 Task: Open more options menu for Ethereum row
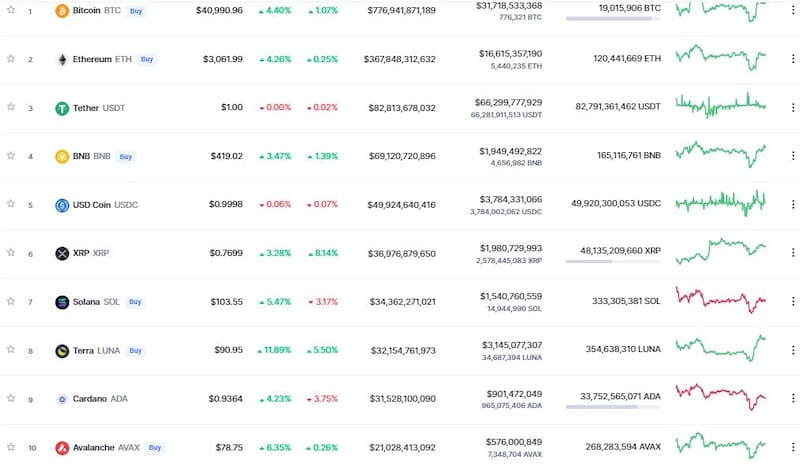pos(793,60)
